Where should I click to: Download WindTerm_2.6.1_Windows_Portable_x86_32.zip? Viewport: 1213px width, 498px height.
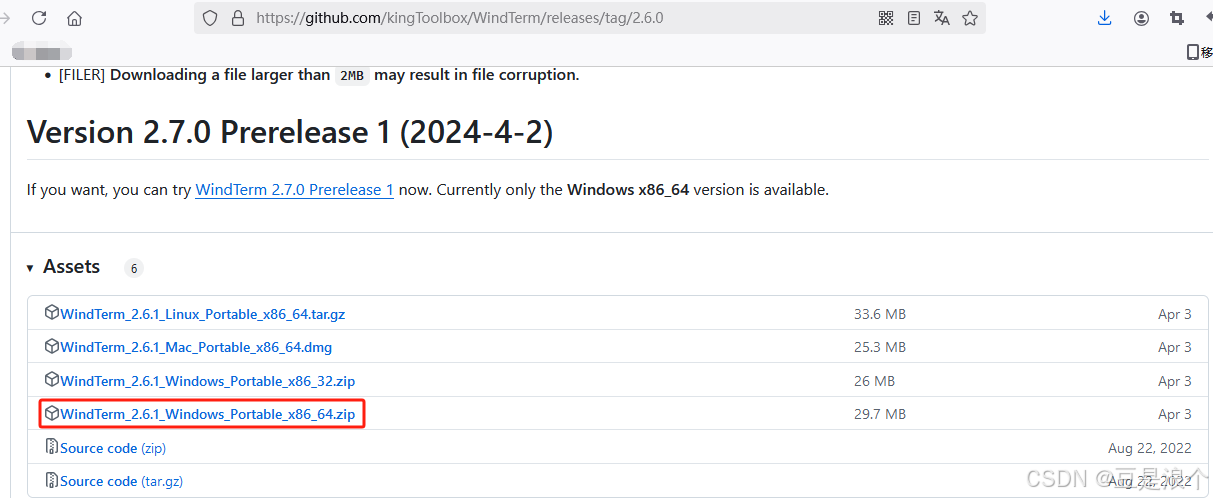(207, 381)
